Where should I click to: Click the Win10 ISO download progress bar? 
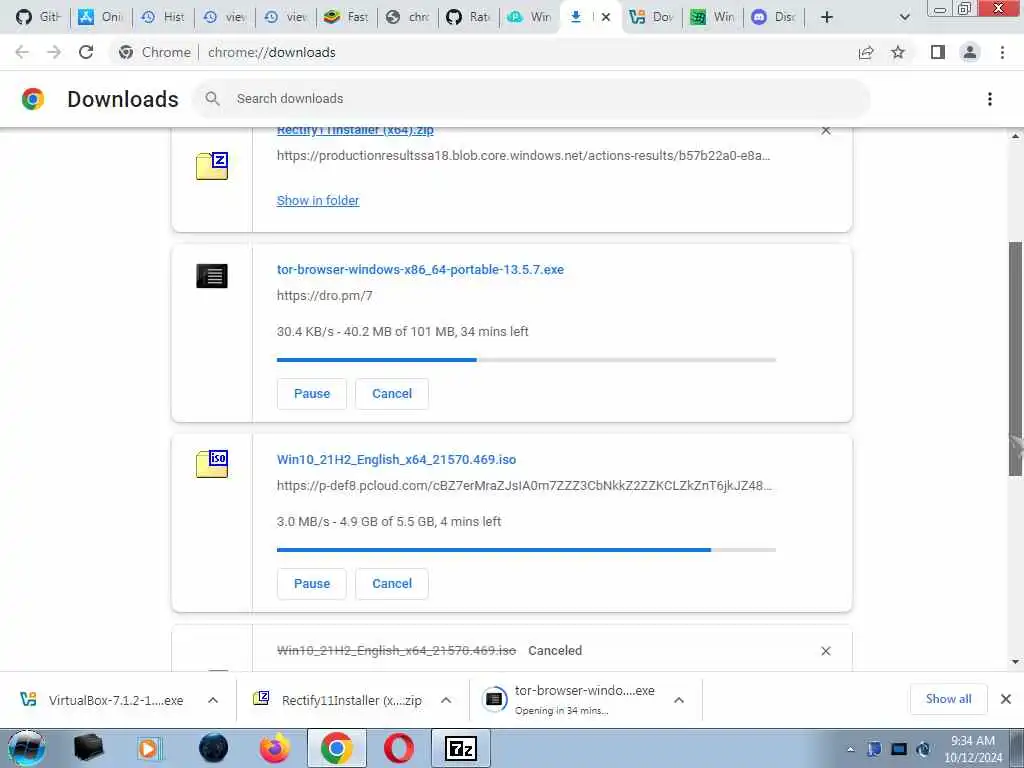pyautogui.click(x=526, y=550)
